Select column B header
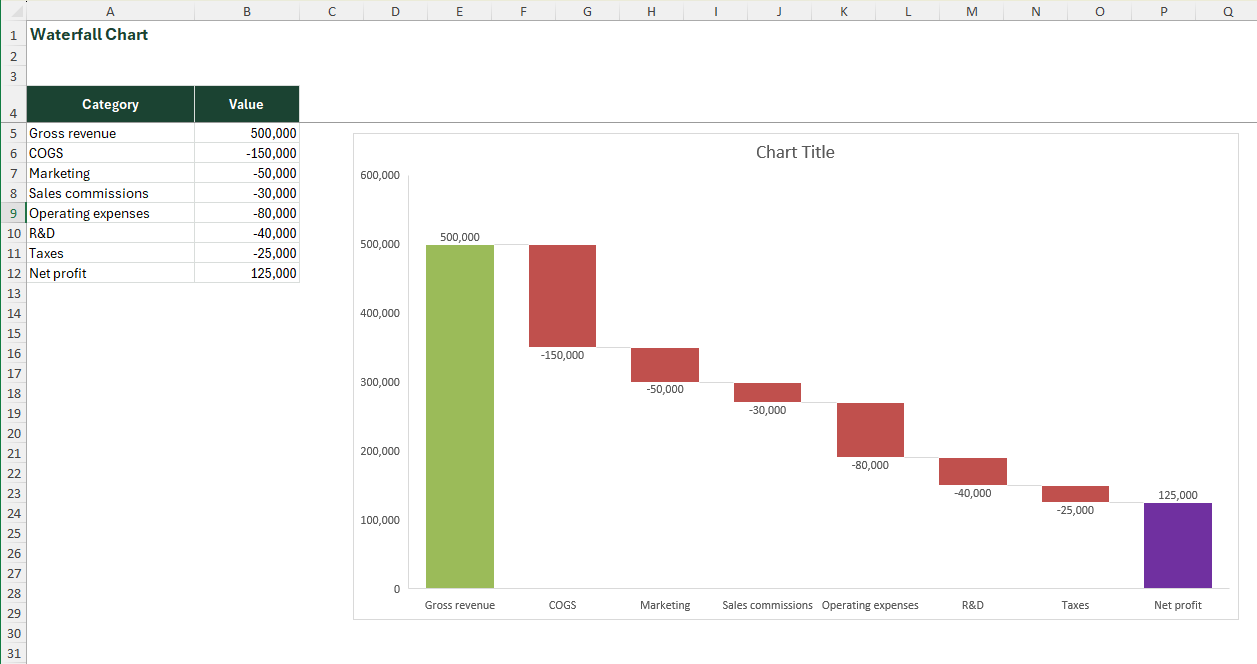This screenshot has height=664, width=1257. tap(247, 11)
